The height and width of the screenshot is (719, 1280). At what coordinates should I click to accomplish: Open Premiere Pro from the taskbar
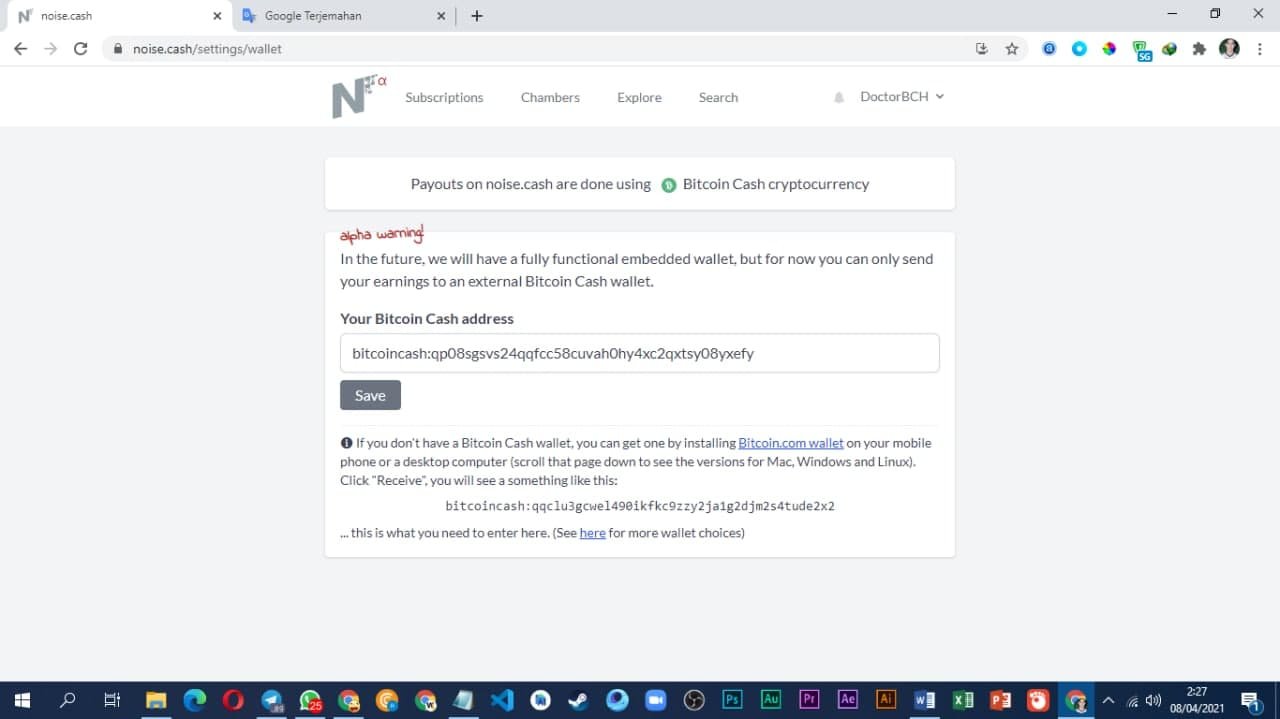coord(809,700)
